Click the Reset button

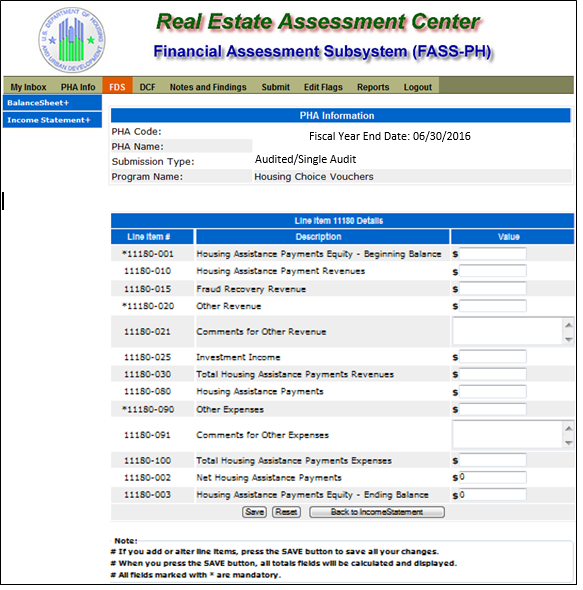pyautogui.click(x=286, y=512)
